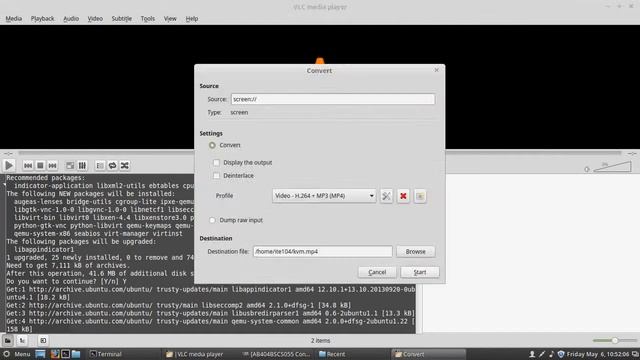This screenshot has width=640, height=360.
Task: Click the display icon at taskbar end
Action: (635, 354)
